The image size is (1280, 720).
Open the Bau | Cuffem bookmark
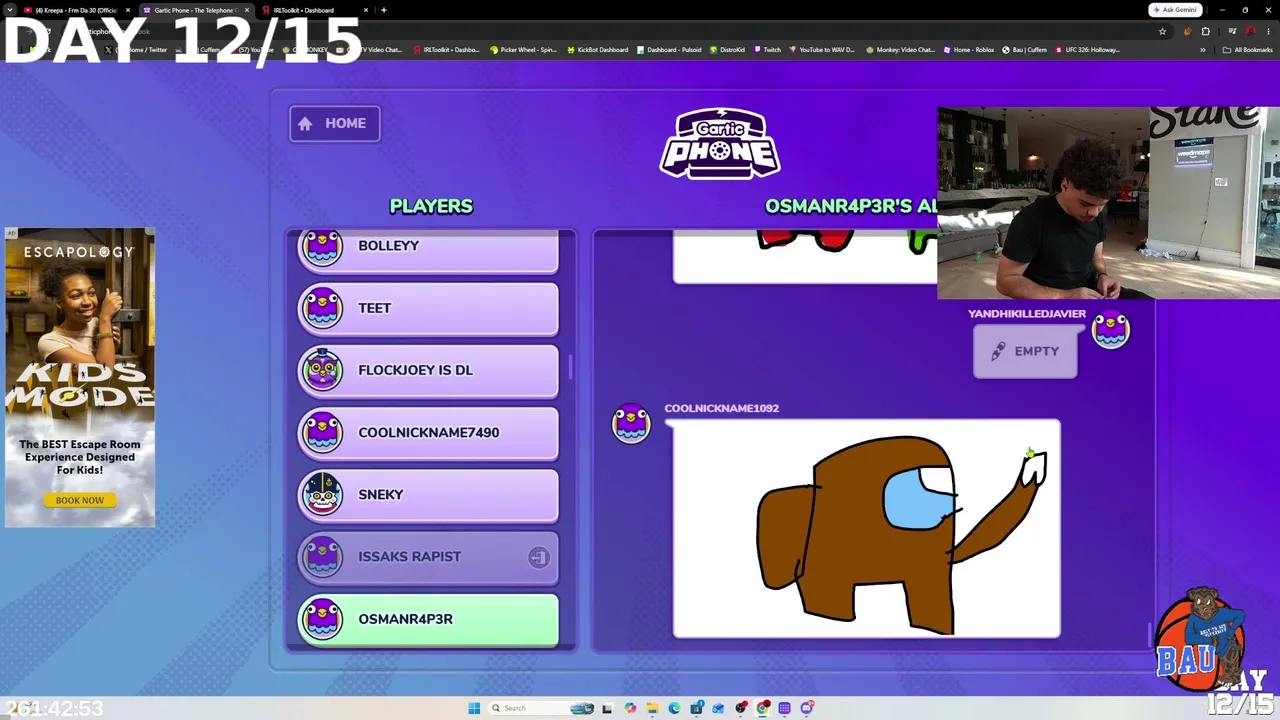point(1025,49)
